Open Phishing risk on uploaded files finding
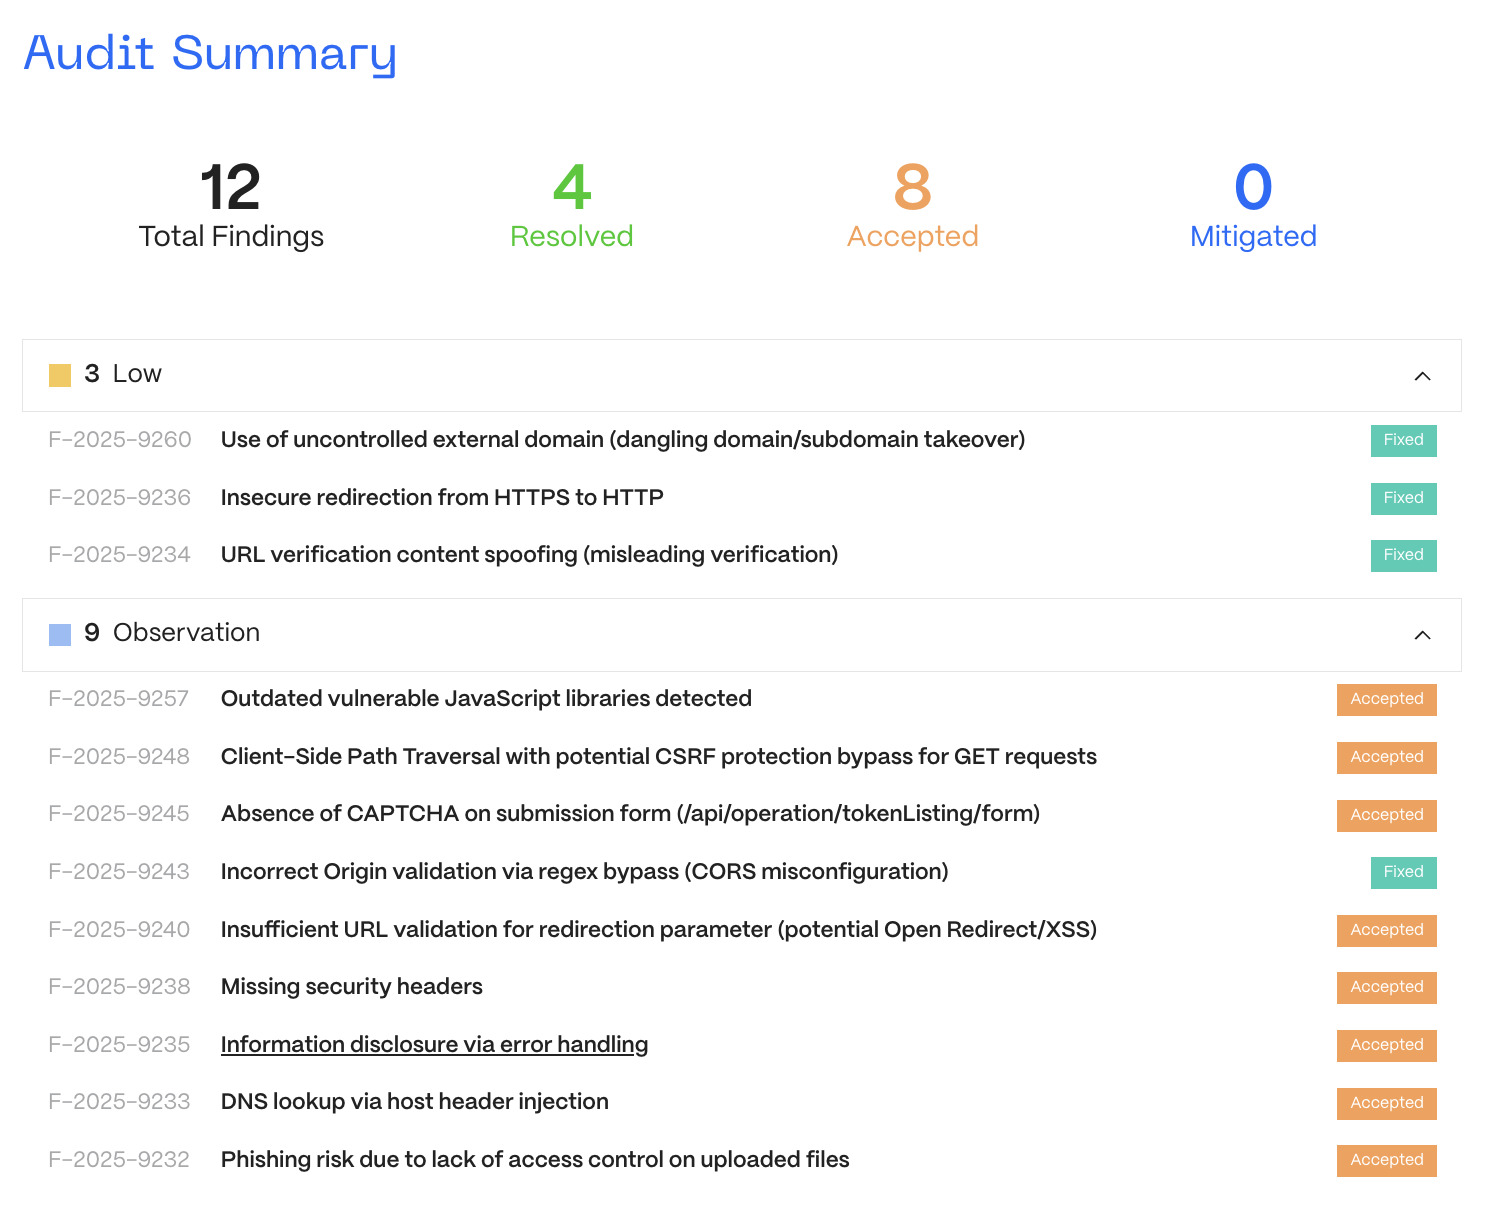Viewport: 1486px width, 1222px height. point(535,1160)
